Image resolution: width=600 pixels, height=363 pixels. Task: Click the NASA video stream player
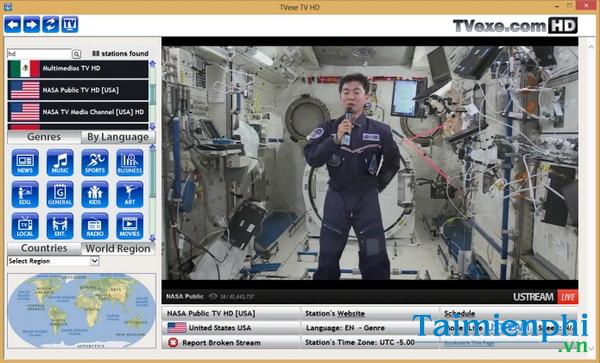click(x=370, y=163)
